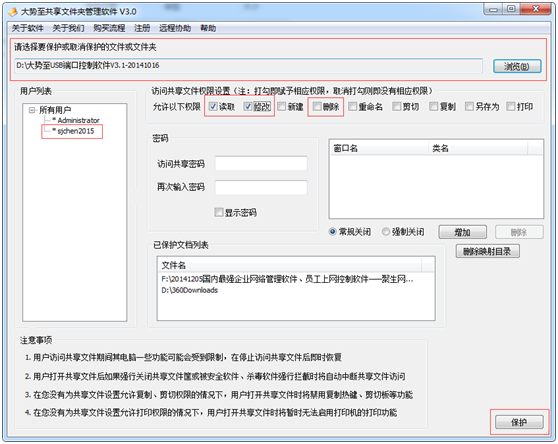Image resolution: width=558 pixels, height=444 pixels.
Task: Click the 浏览(B) button
Action: [x=517, y=66]
